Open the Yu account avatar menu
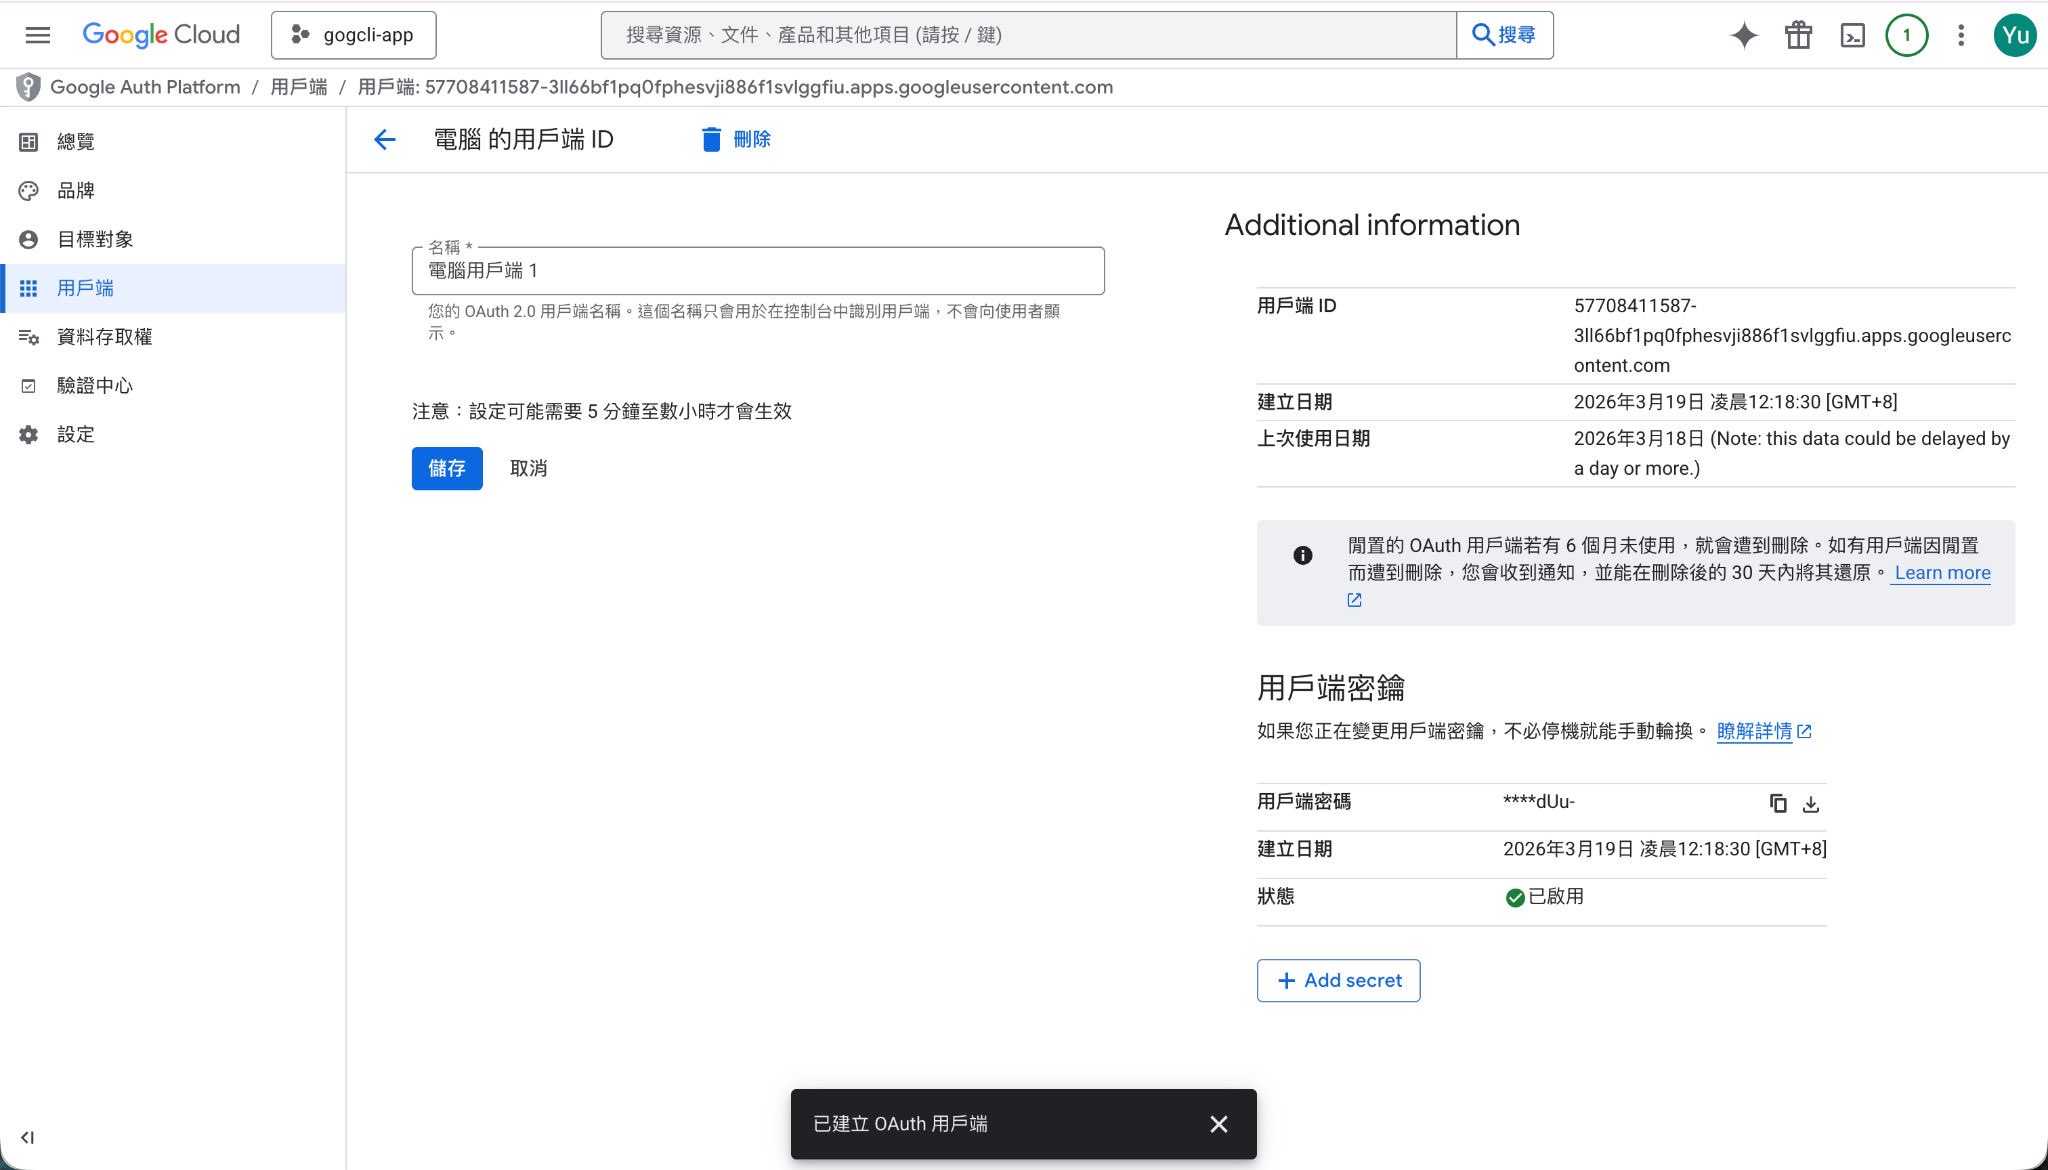The width and height of the screenshot is (2048, 1170). click(2014, 35)
